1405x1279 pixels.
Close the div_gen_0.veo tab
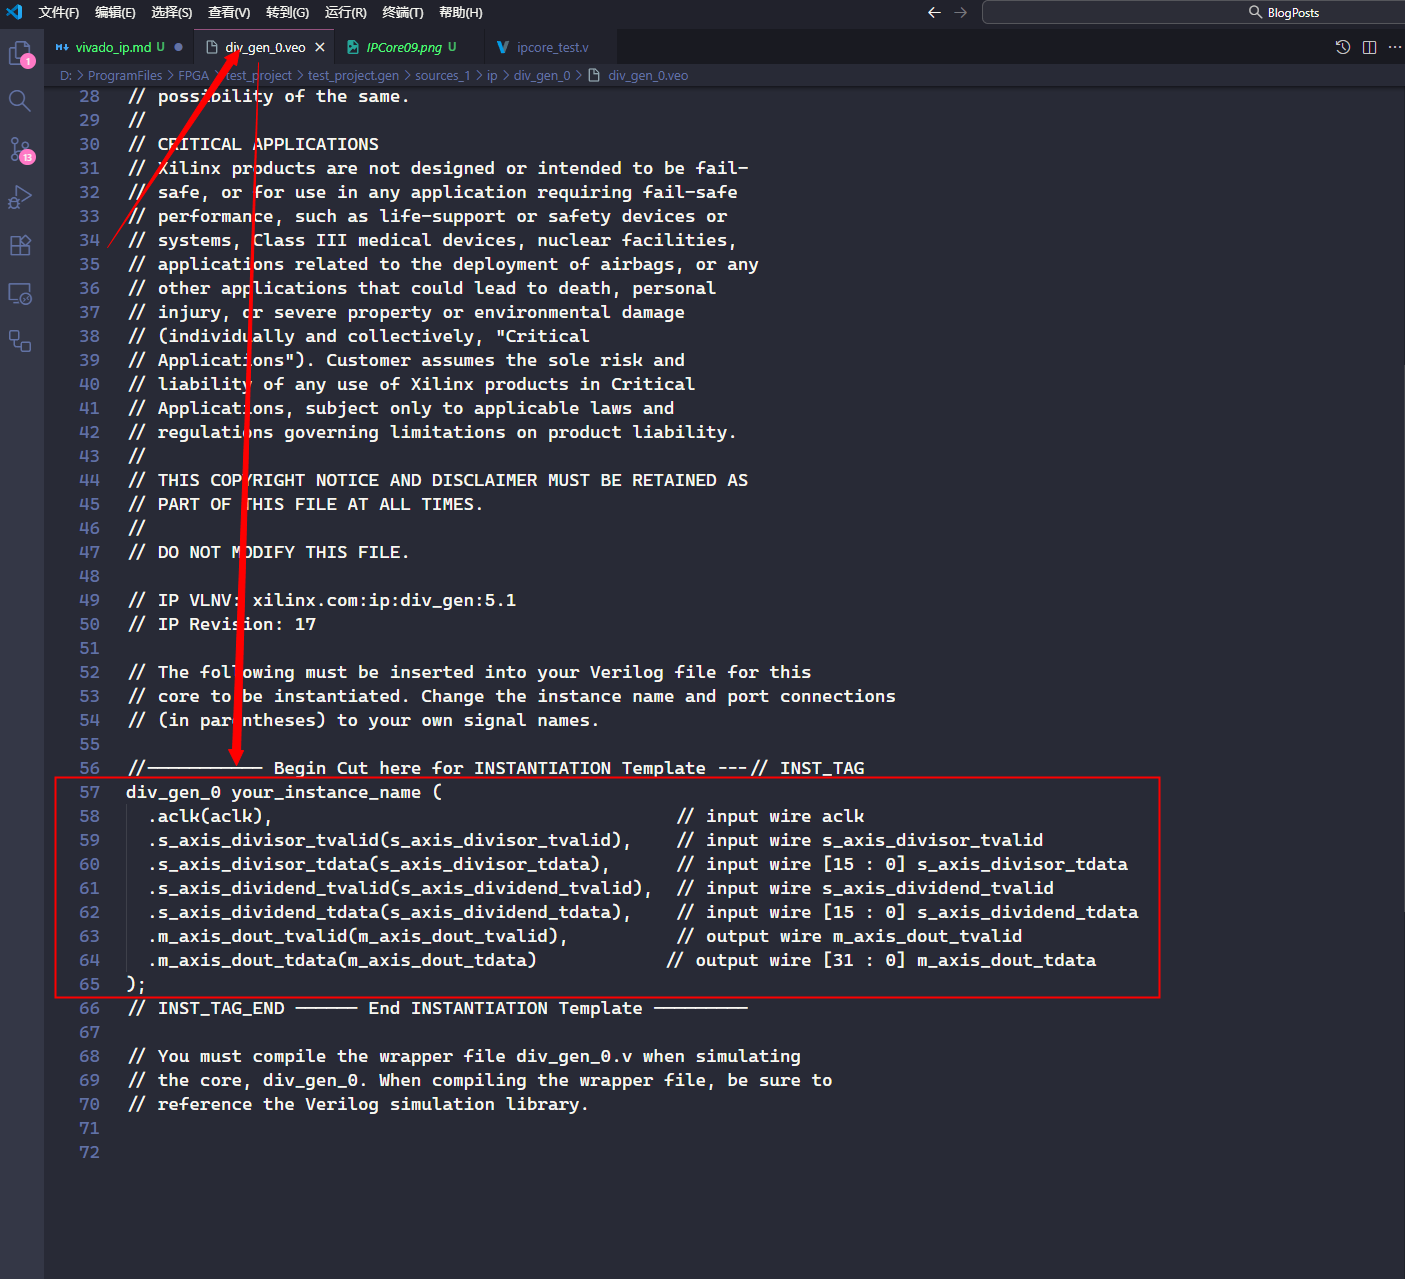click(x=320, y=47)
